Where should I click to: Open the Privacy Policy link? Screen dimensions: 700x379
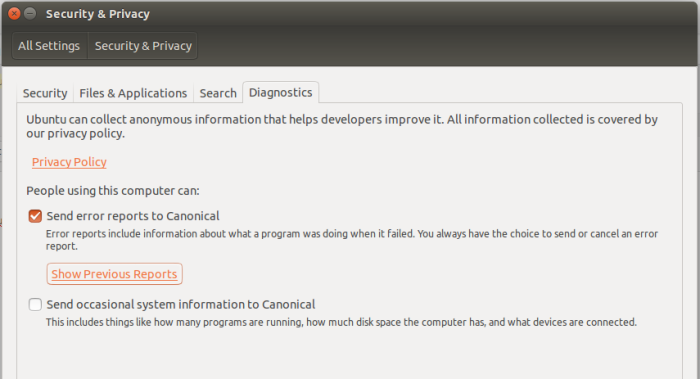[69, 162]
